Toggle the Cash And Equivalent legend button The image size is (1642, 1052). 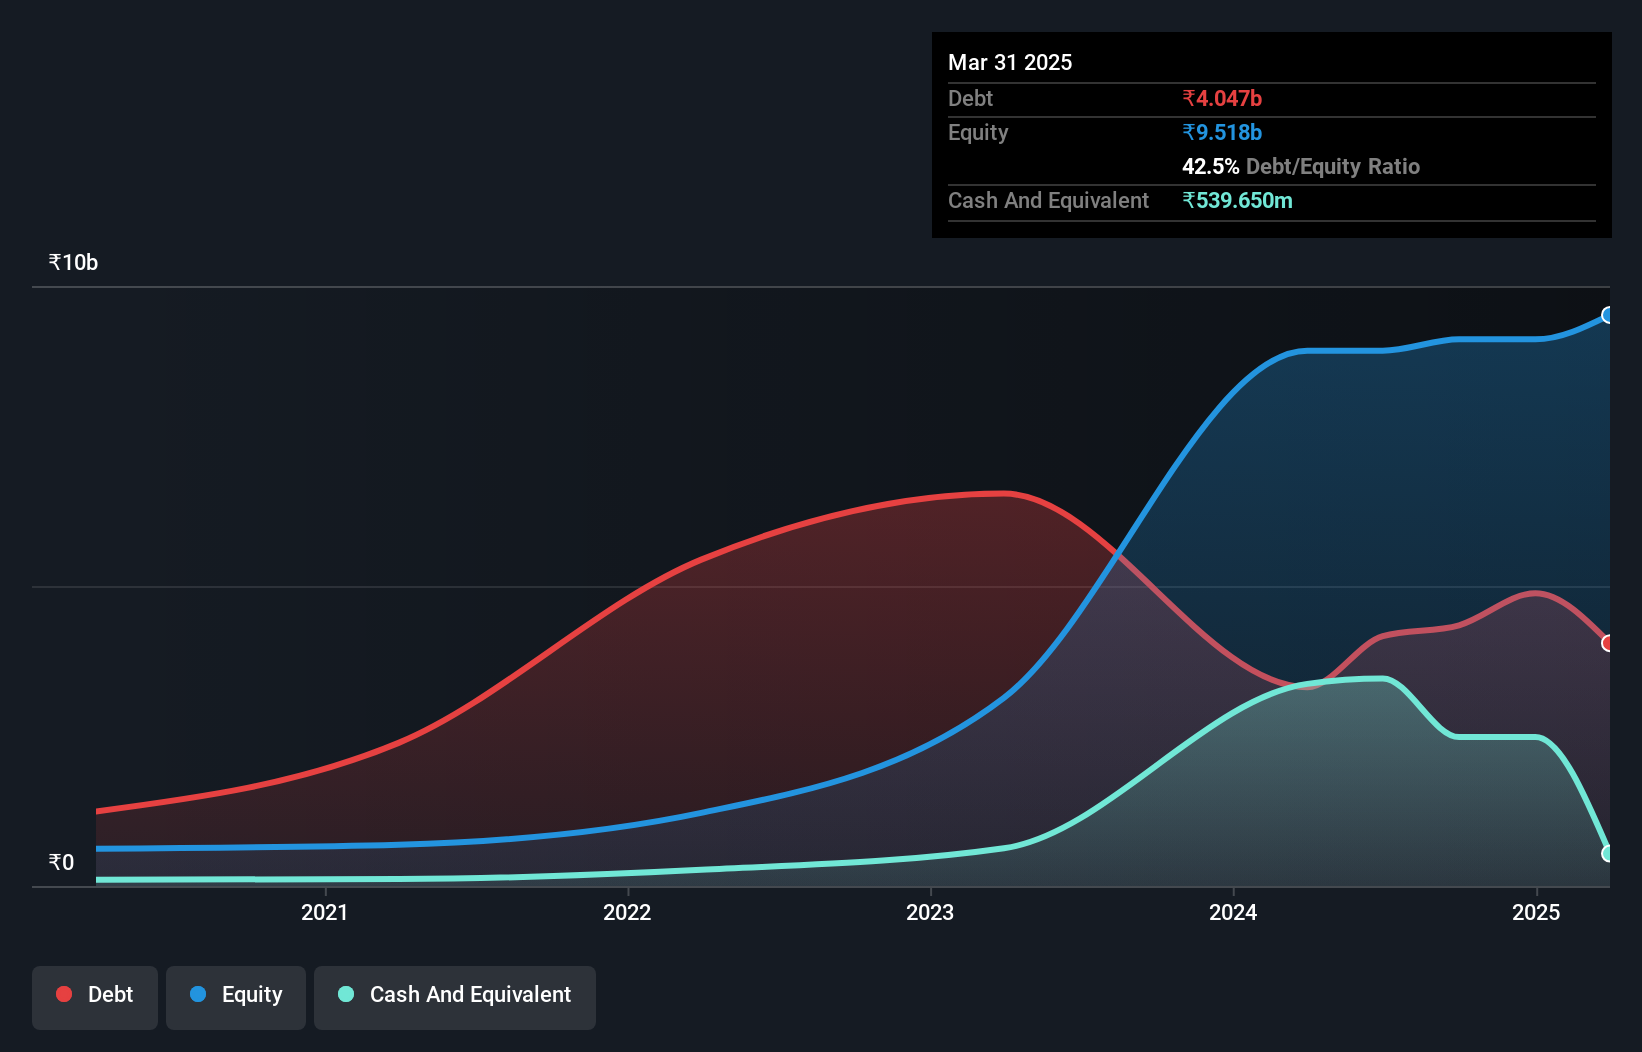point(455,997)
